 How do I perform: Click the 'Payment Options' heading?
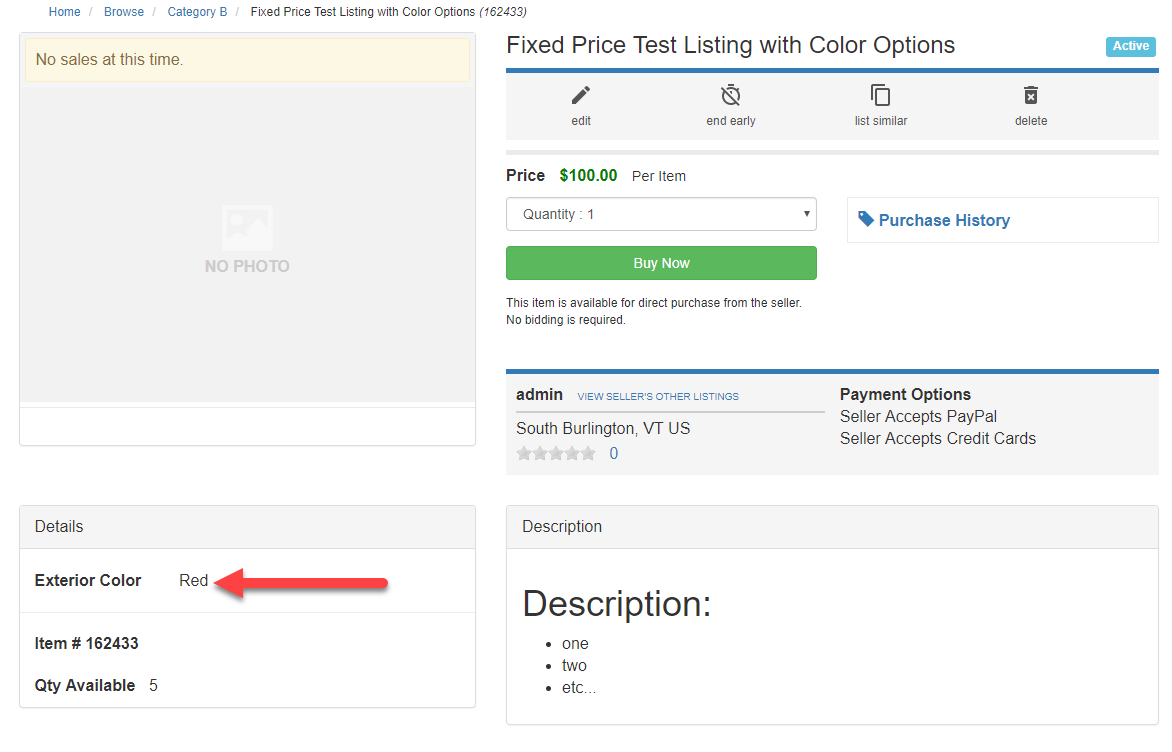pyautogui.click(x=905, y=395)
